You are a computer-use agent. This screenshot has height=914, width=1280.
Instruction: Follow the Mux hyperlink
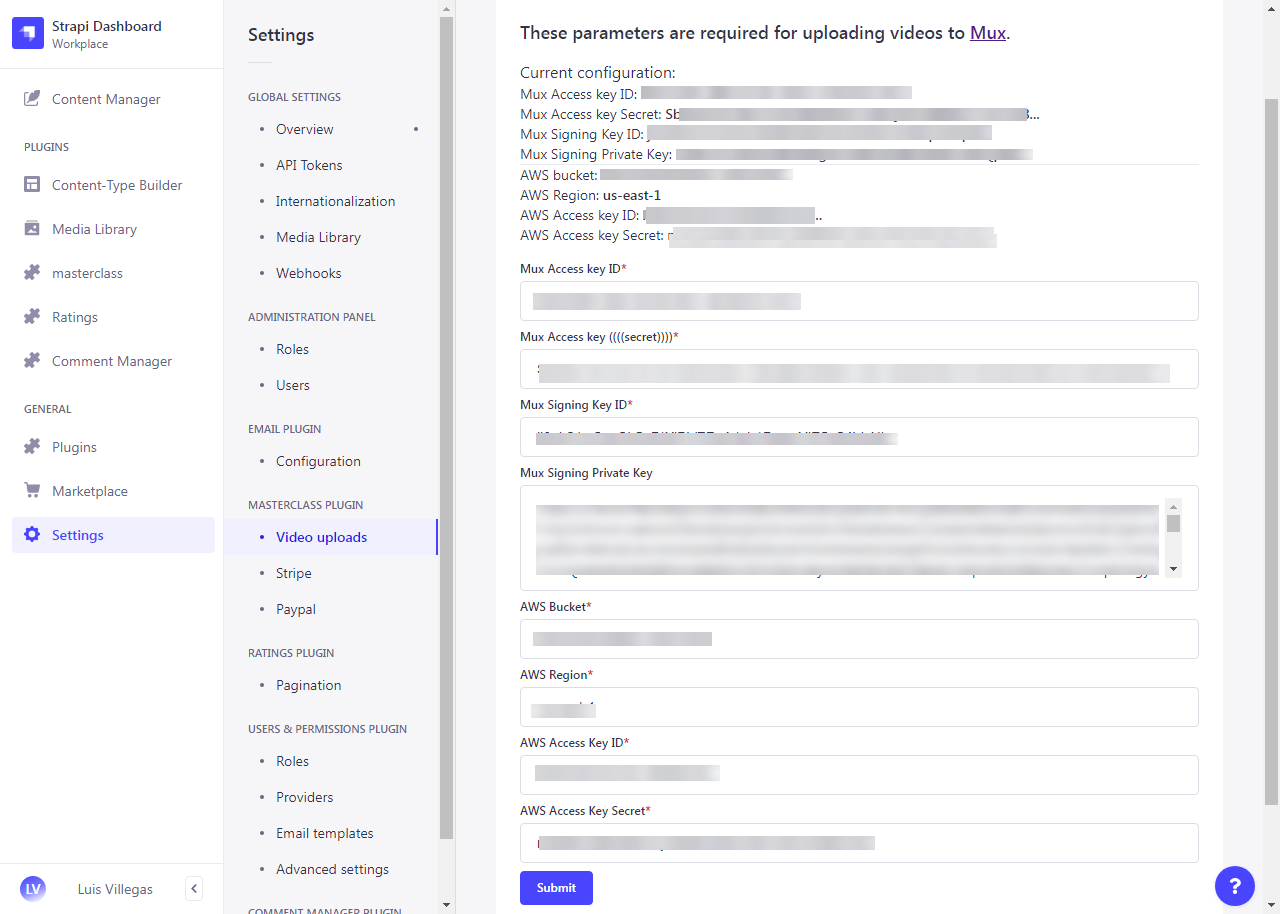(x=988, y=32)
